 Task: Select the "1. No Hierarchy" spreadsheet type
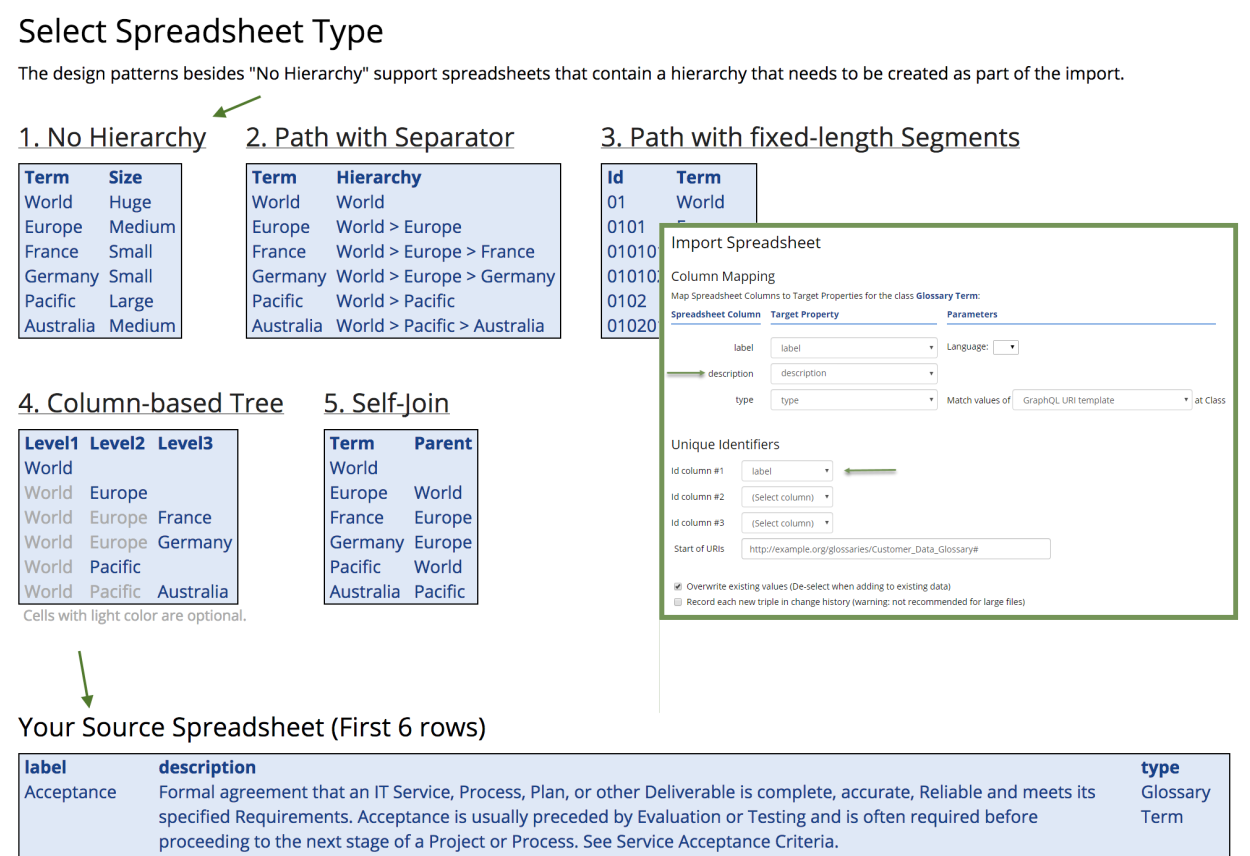pyautogui.click(x=112, y=138)
